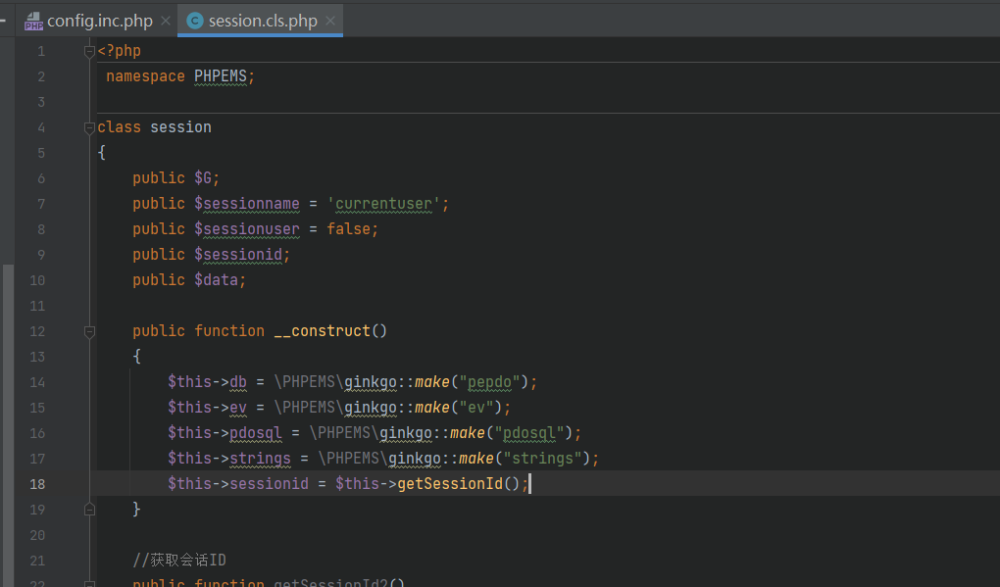Click the PHPEMS namespace name on line 2
The image size is (1000, 587).
(220, 76)
